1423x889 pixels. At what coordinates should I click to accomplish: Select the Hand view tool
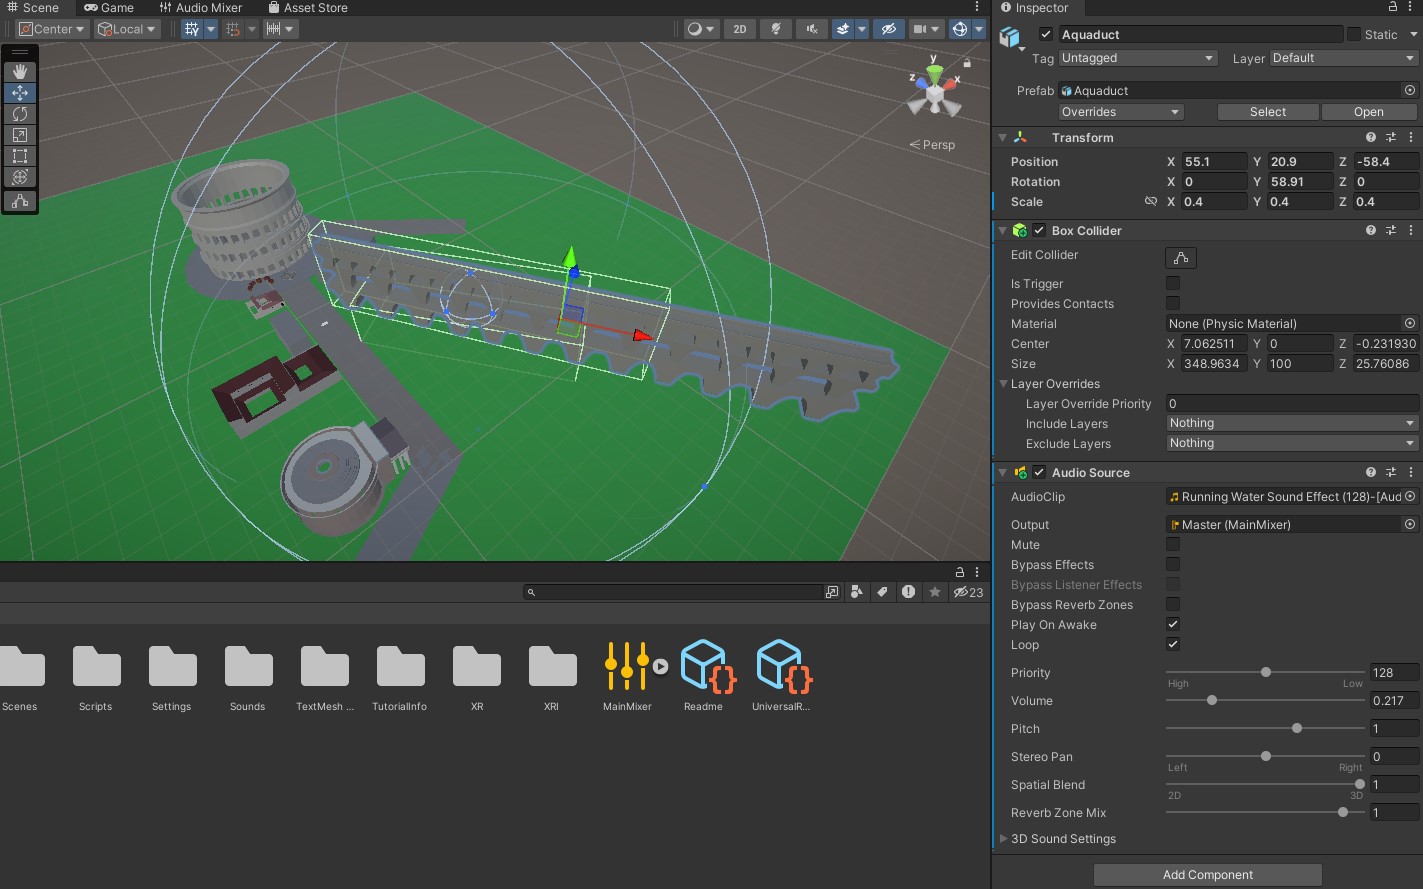click(19, 72)
